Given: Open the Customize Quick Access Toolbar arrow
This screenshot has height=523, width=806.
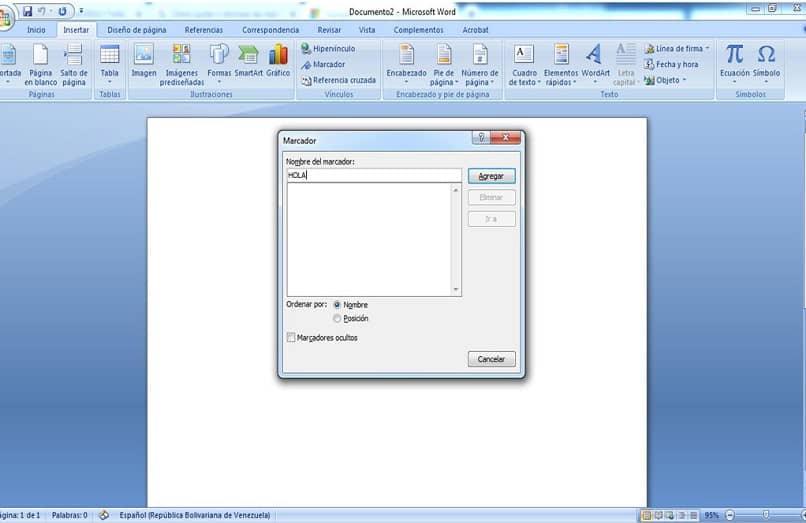Looking at the screenshot, I should tap(81, 11).
